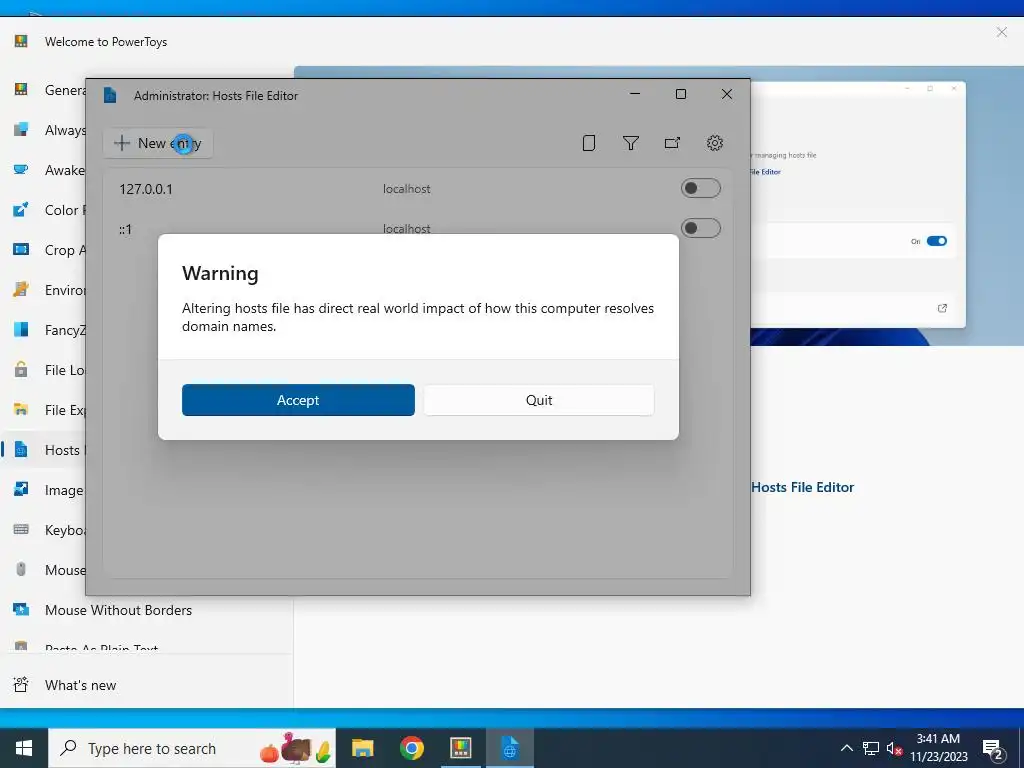This screenshot has width=1024, height=768.
Task: Close the Welcome to PowerToys window
Action: coord(1001,32)
